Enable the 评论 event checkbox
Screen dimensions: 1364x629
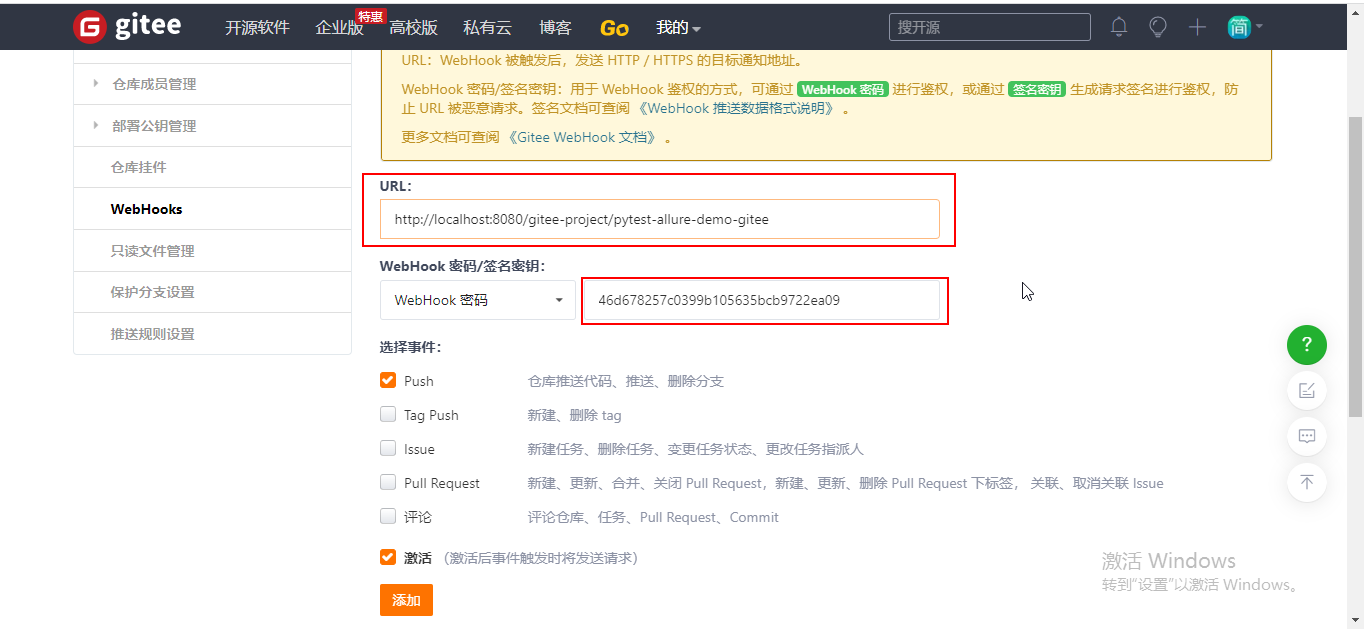388,516
